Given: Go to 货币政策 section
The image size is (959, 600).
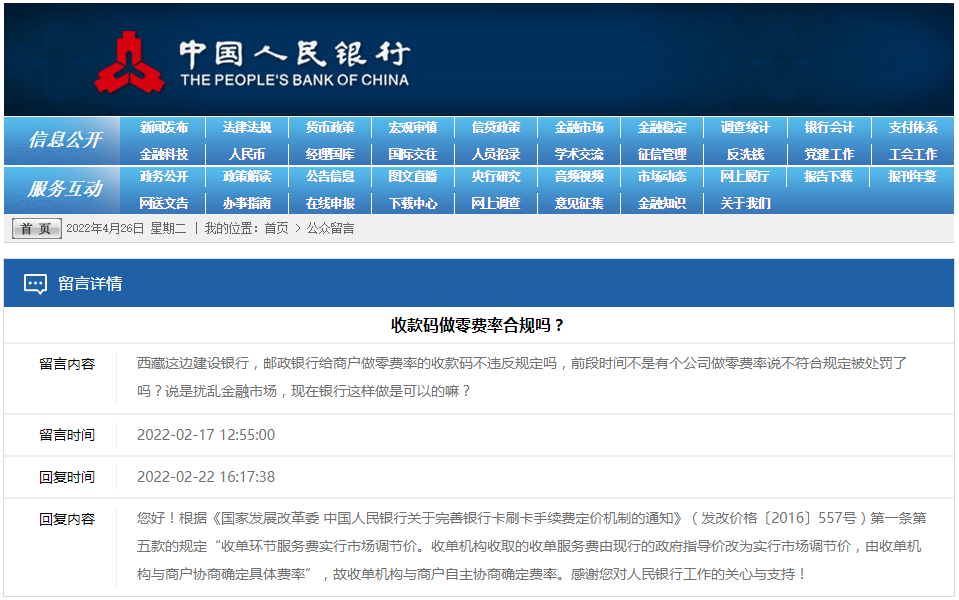Looking at the screenshot, I should [x=330, y=127].
